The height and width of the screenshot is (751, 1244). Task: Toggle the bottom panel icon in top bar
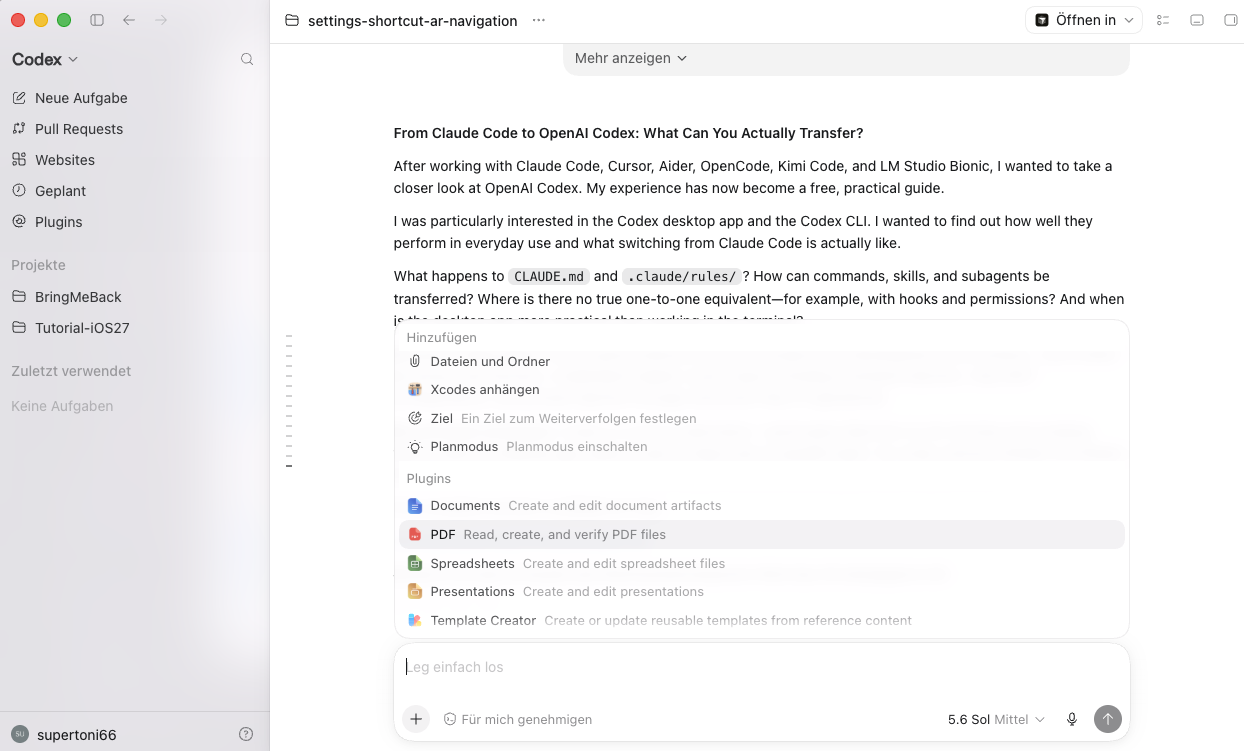click(x=1197, y=20)
